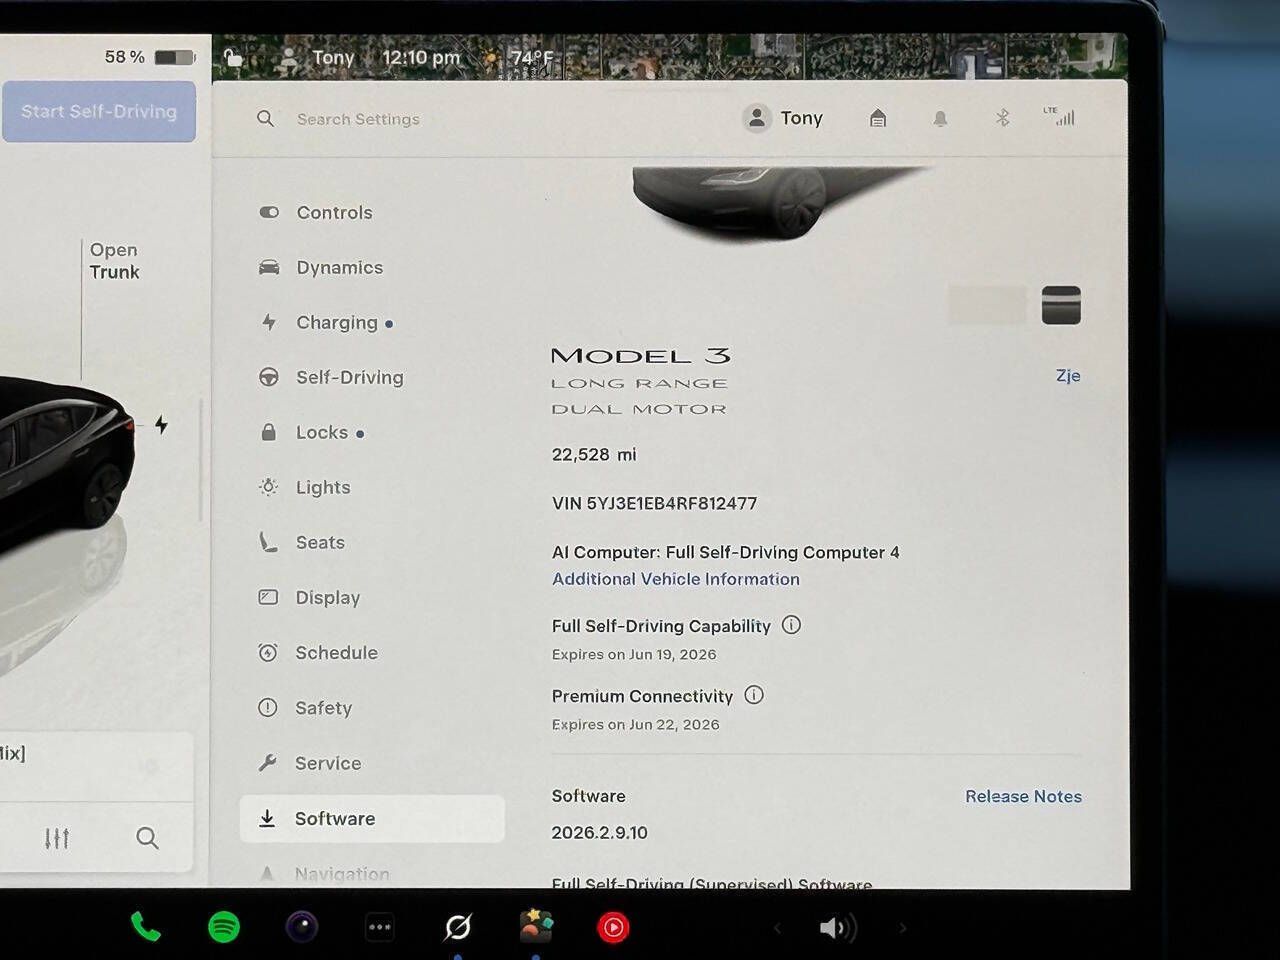Open the colorful Toybox app icon
This screenshot has height=960, width=1280.
(x=536, y=927)
